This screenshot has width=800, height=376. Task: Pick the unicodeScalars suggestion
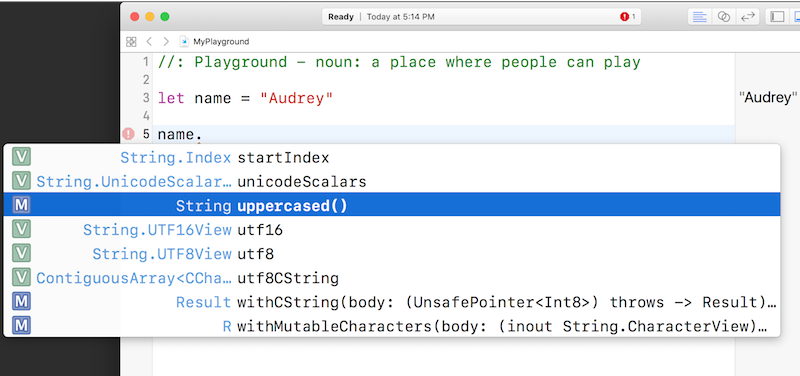[392, 182]
